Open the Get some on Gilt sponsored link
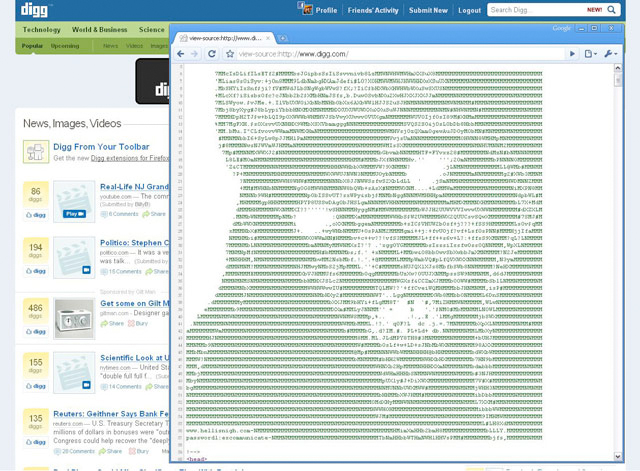 134,303
